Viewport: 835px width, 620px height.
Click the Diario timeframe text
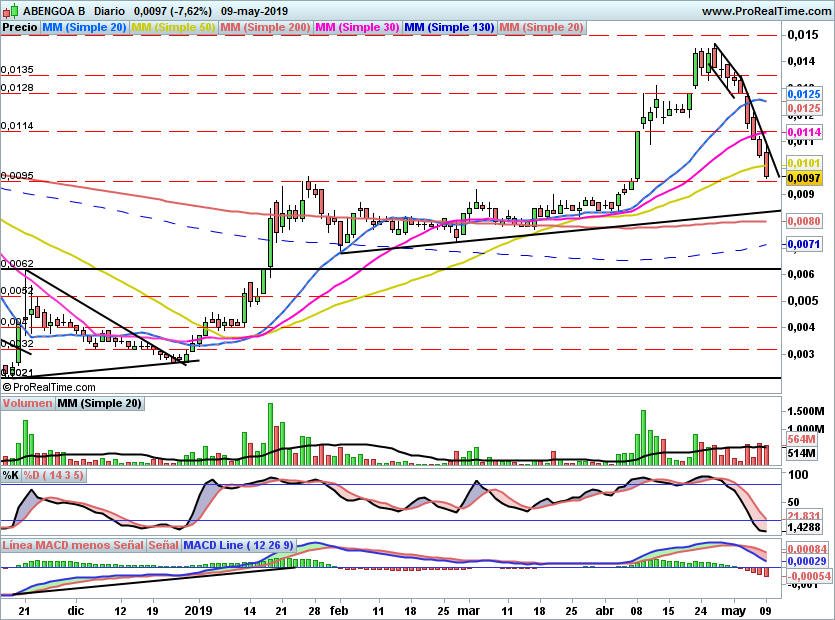pyautogui.click(x=110, y=11)
